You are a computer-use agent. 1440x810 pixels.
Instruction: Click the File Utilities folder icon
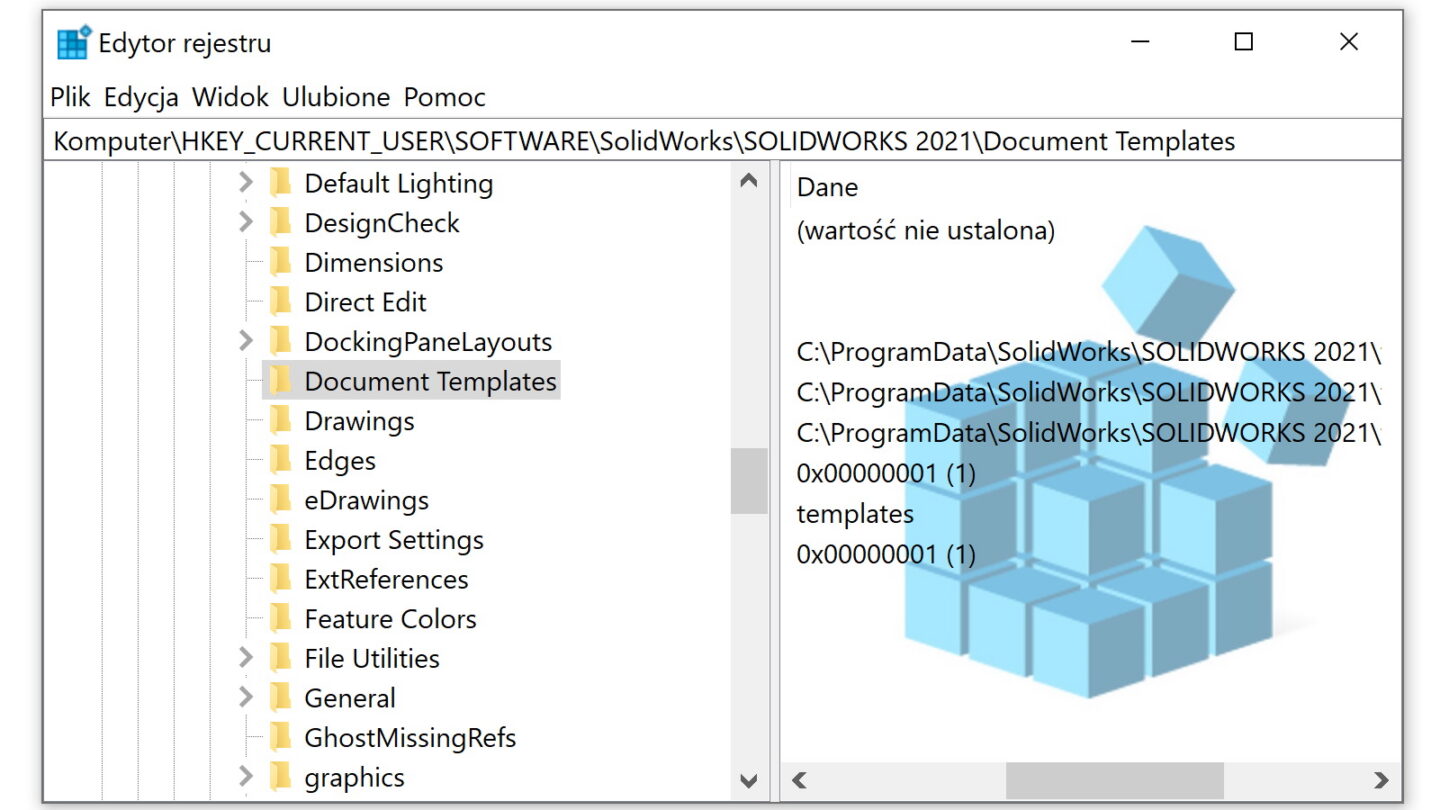pos(280,658)
